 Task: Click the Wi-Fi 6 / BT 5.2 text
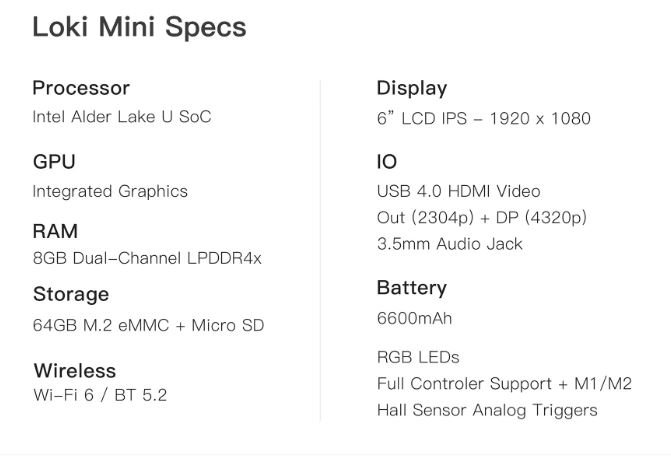[x=100, y=395]
